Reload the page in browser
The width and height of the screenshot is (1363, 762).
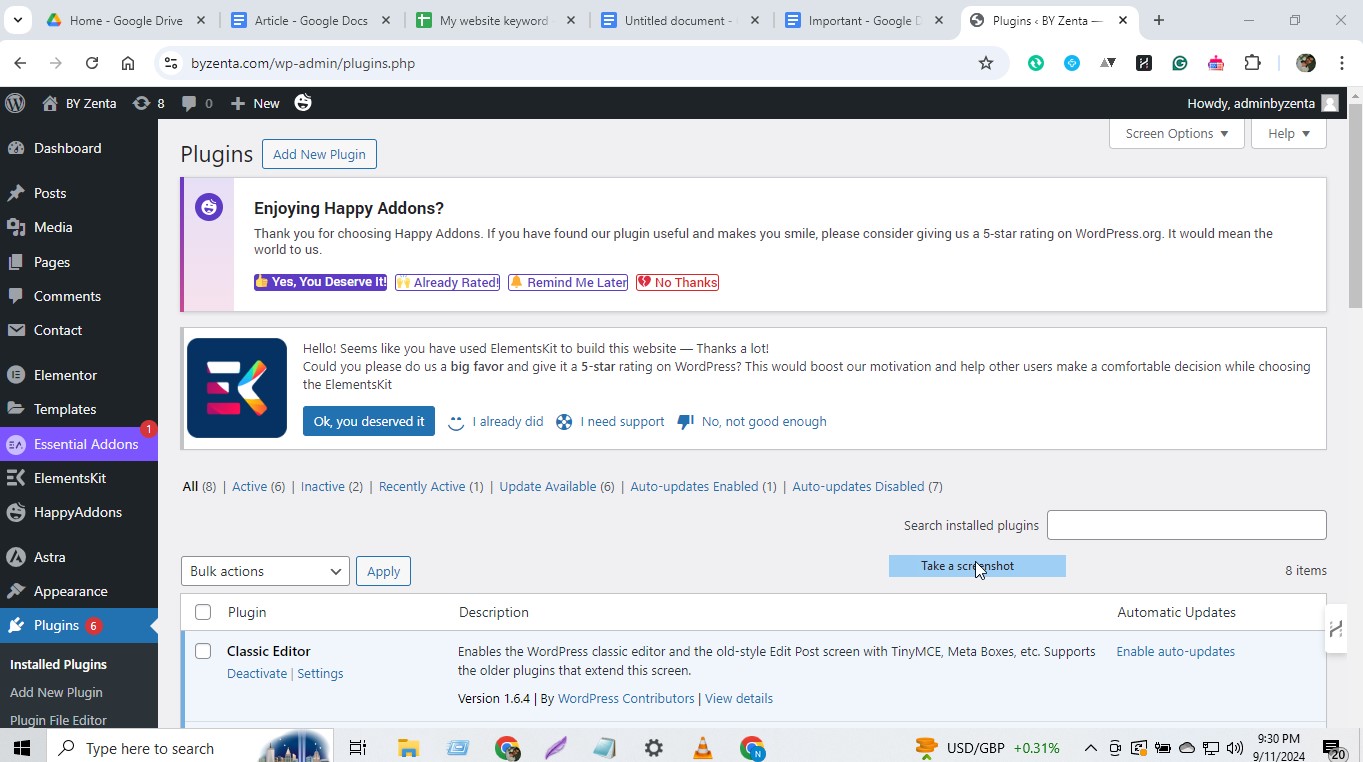[92, 63]
